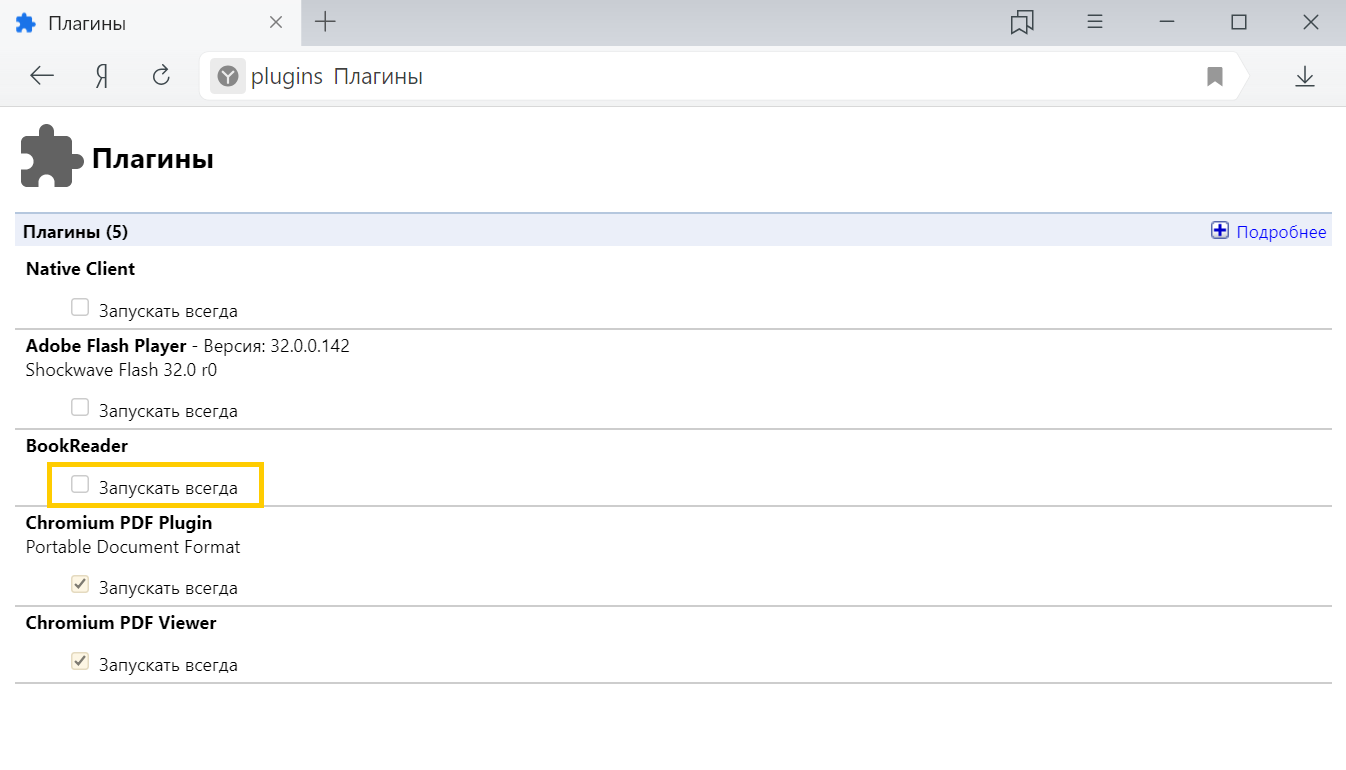Viewport: 1346px width, 770px height.
Task: Click the blue puzzle favicon on the tab
Action: pyautogui.click(x=25, y=23)
